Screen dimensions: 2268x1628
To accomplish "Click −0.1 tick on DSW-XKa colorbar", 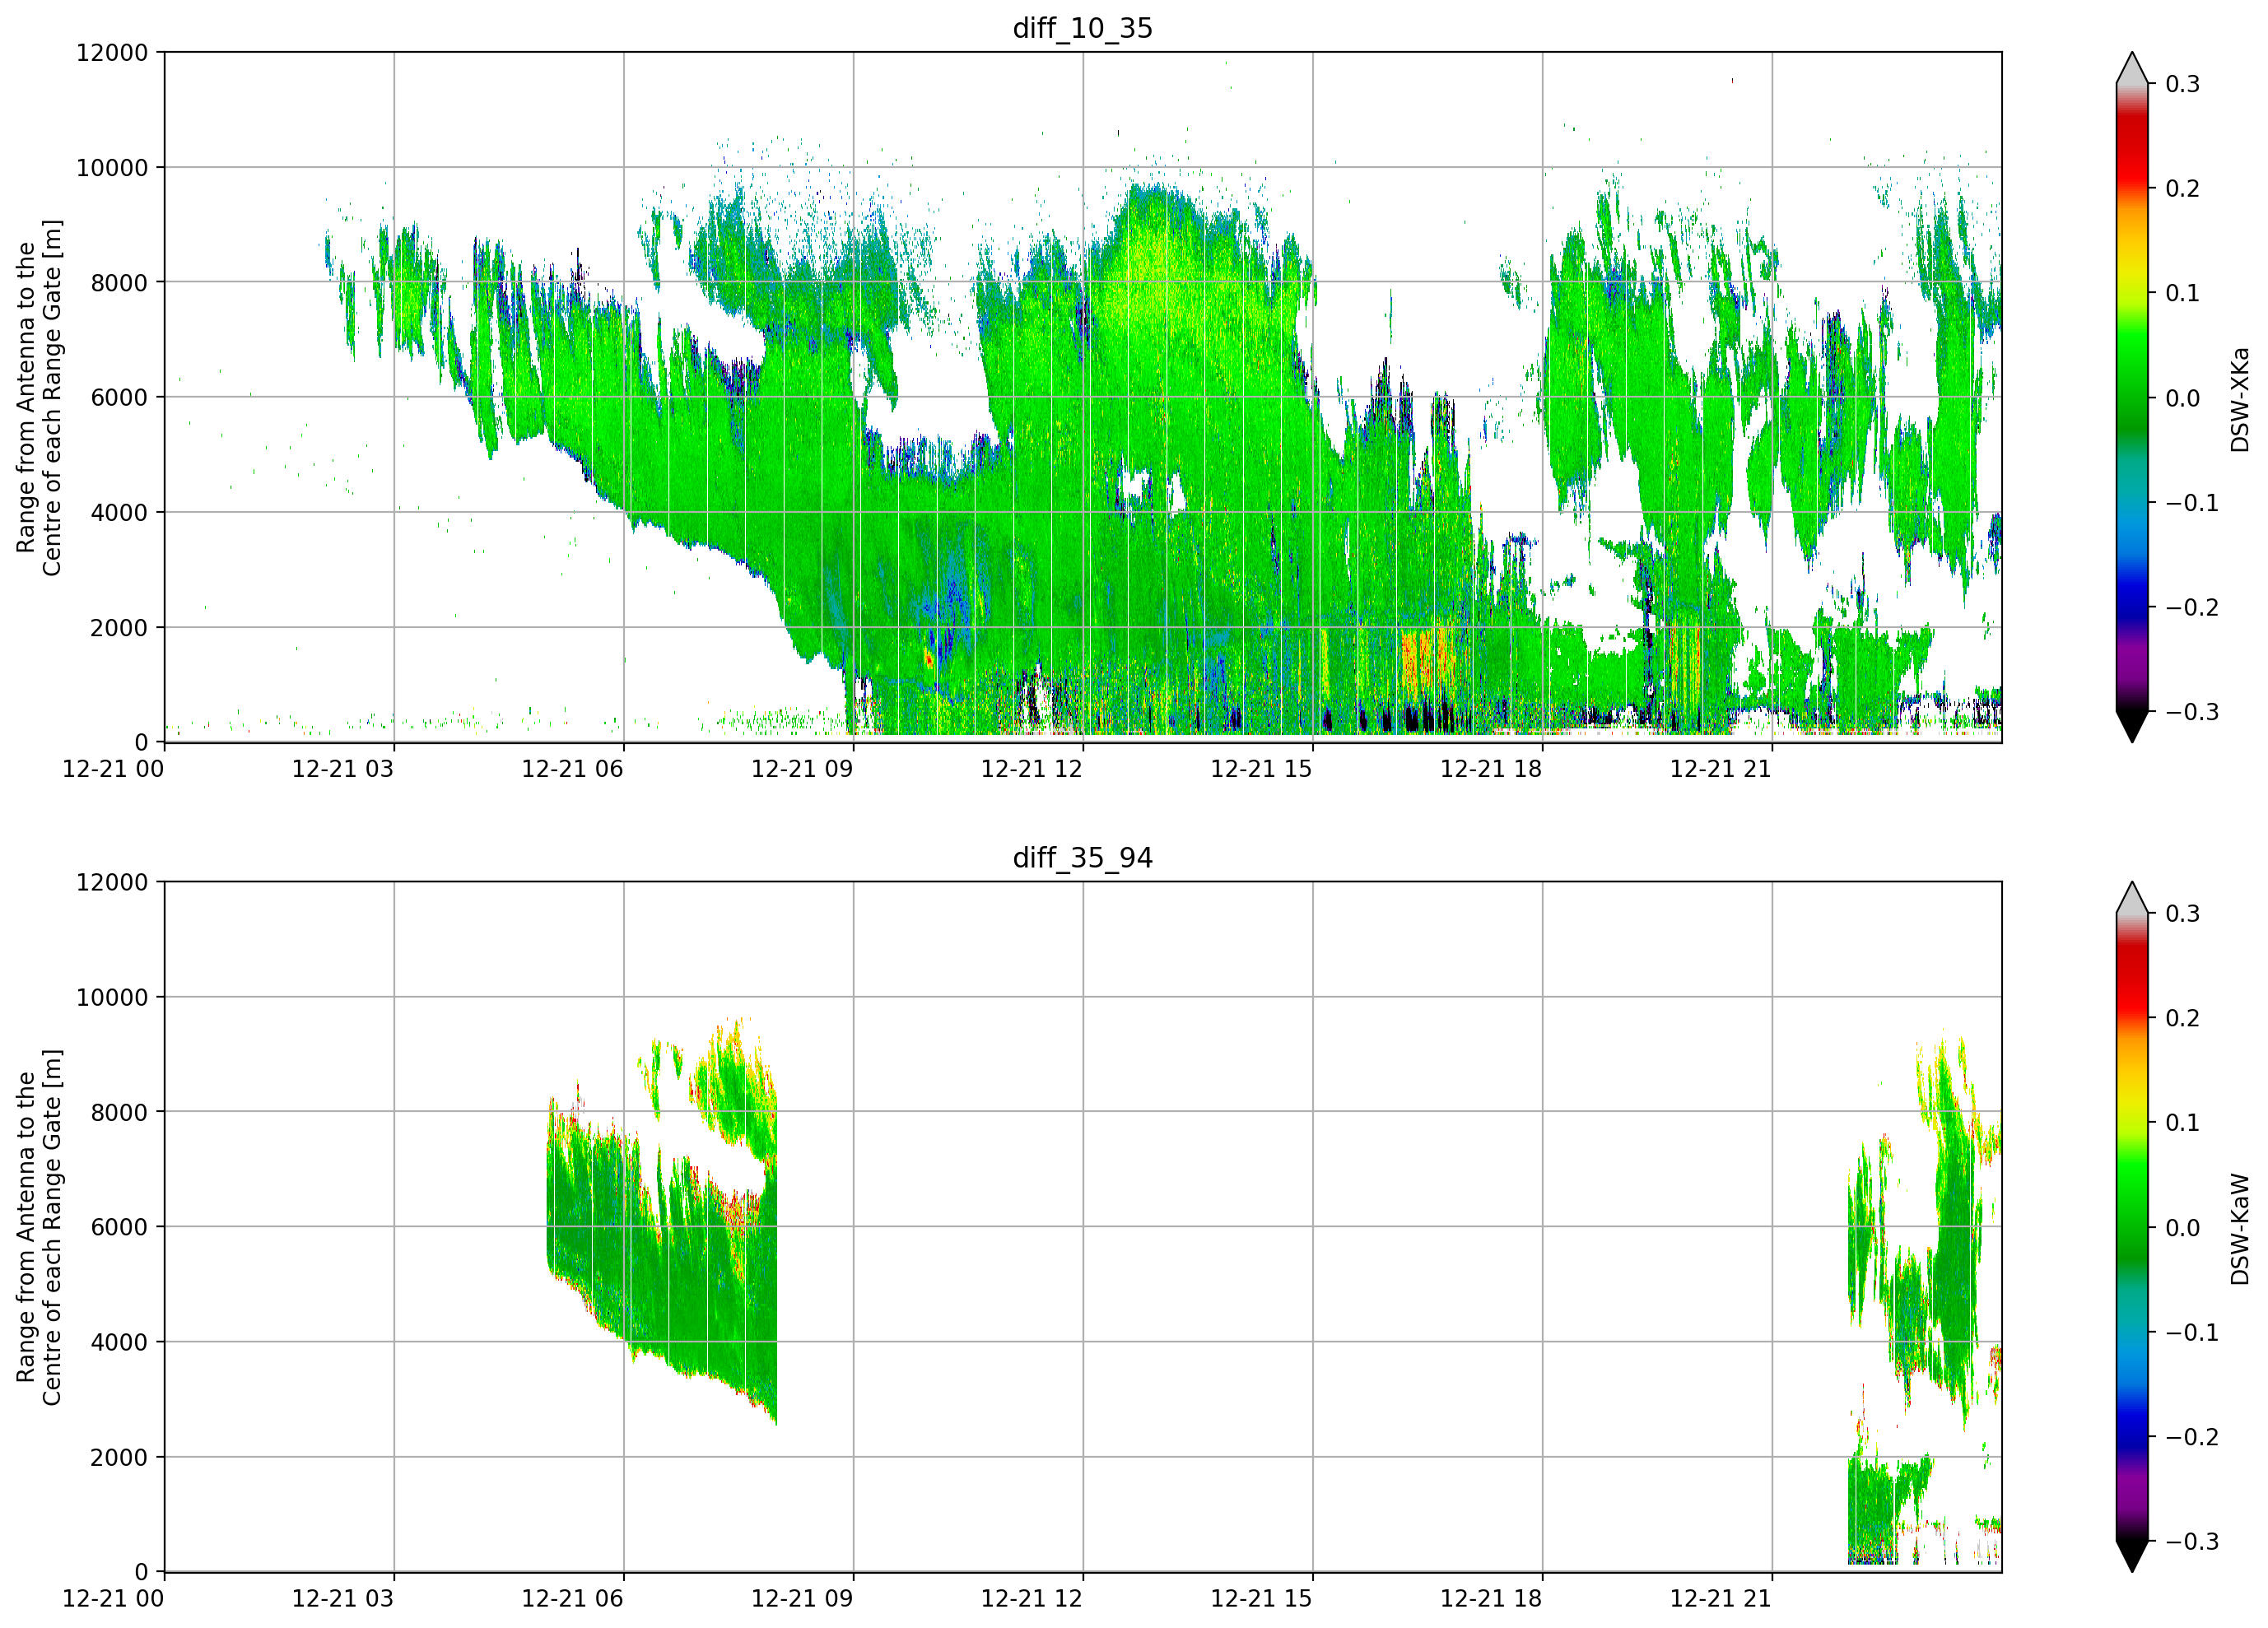I will coord(2192,503).
